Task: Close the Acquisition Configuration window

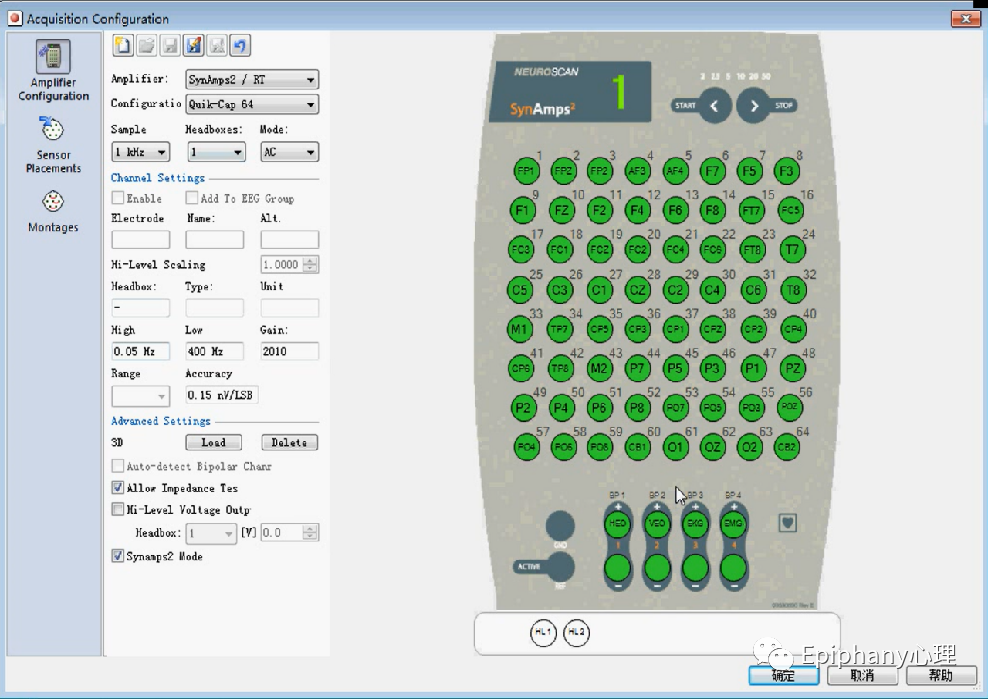Action: (965, 19)
